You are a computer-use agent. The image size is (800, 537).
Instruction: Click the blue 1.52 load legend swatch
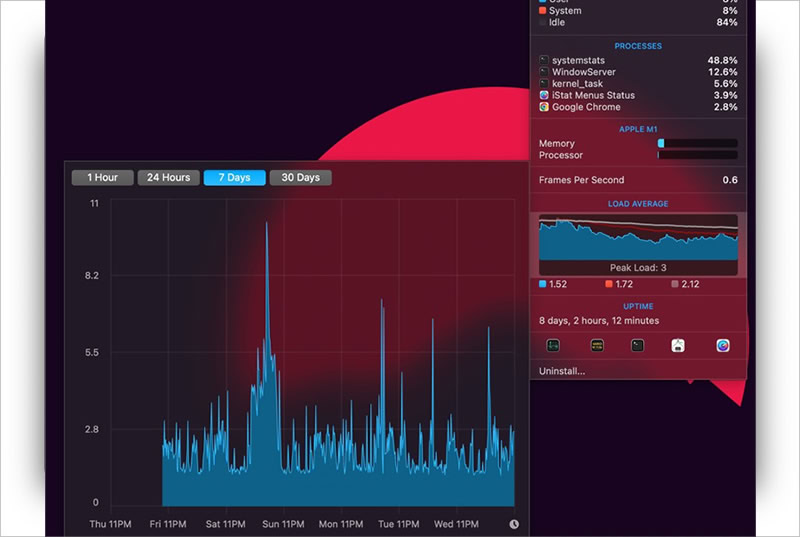pyautogui.click(x=542, y=284)
